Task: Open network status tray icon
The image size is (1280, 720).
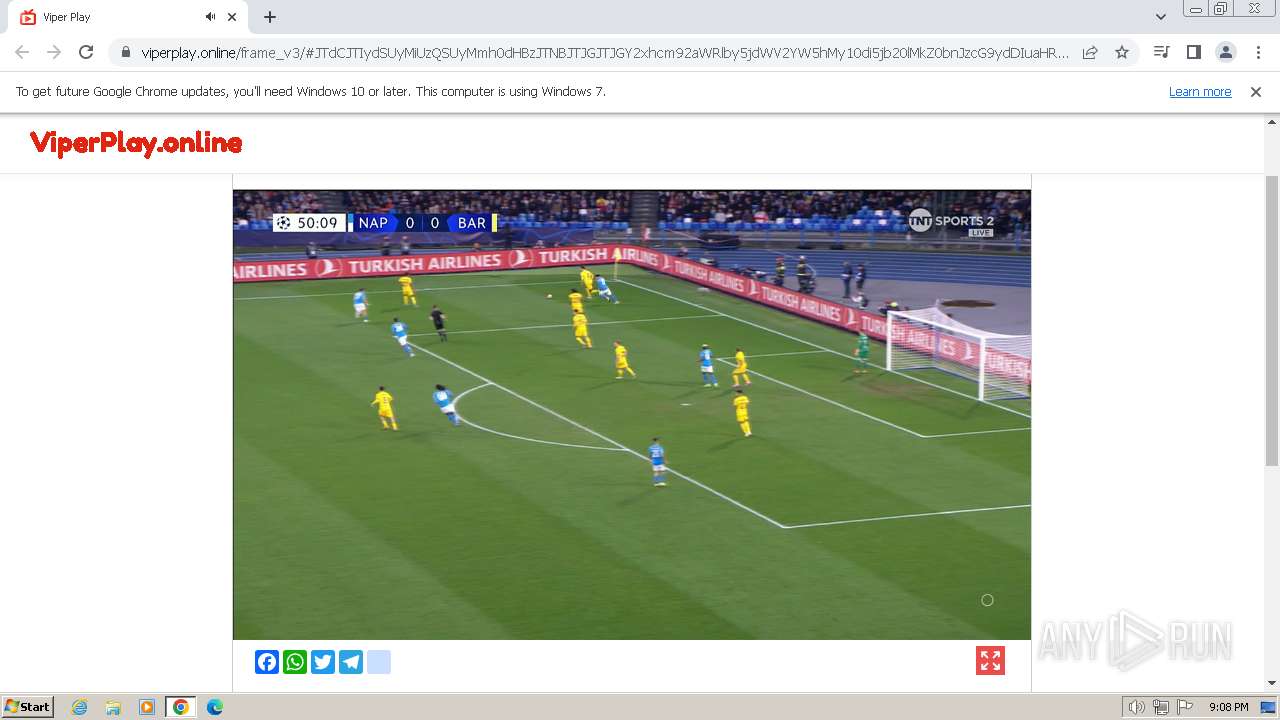Action: pyautogui.click(x=1161, y=707)
